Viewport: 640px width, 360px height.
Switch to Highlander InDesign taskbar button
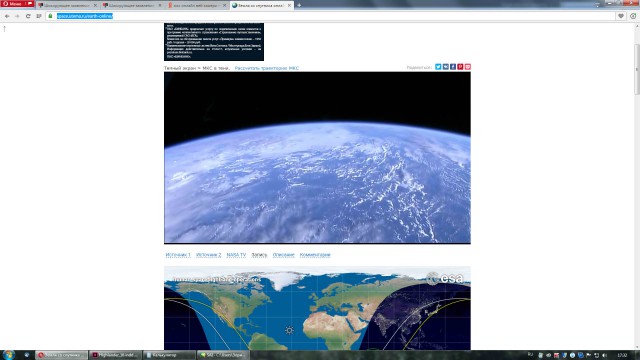(x=116, y=355)
